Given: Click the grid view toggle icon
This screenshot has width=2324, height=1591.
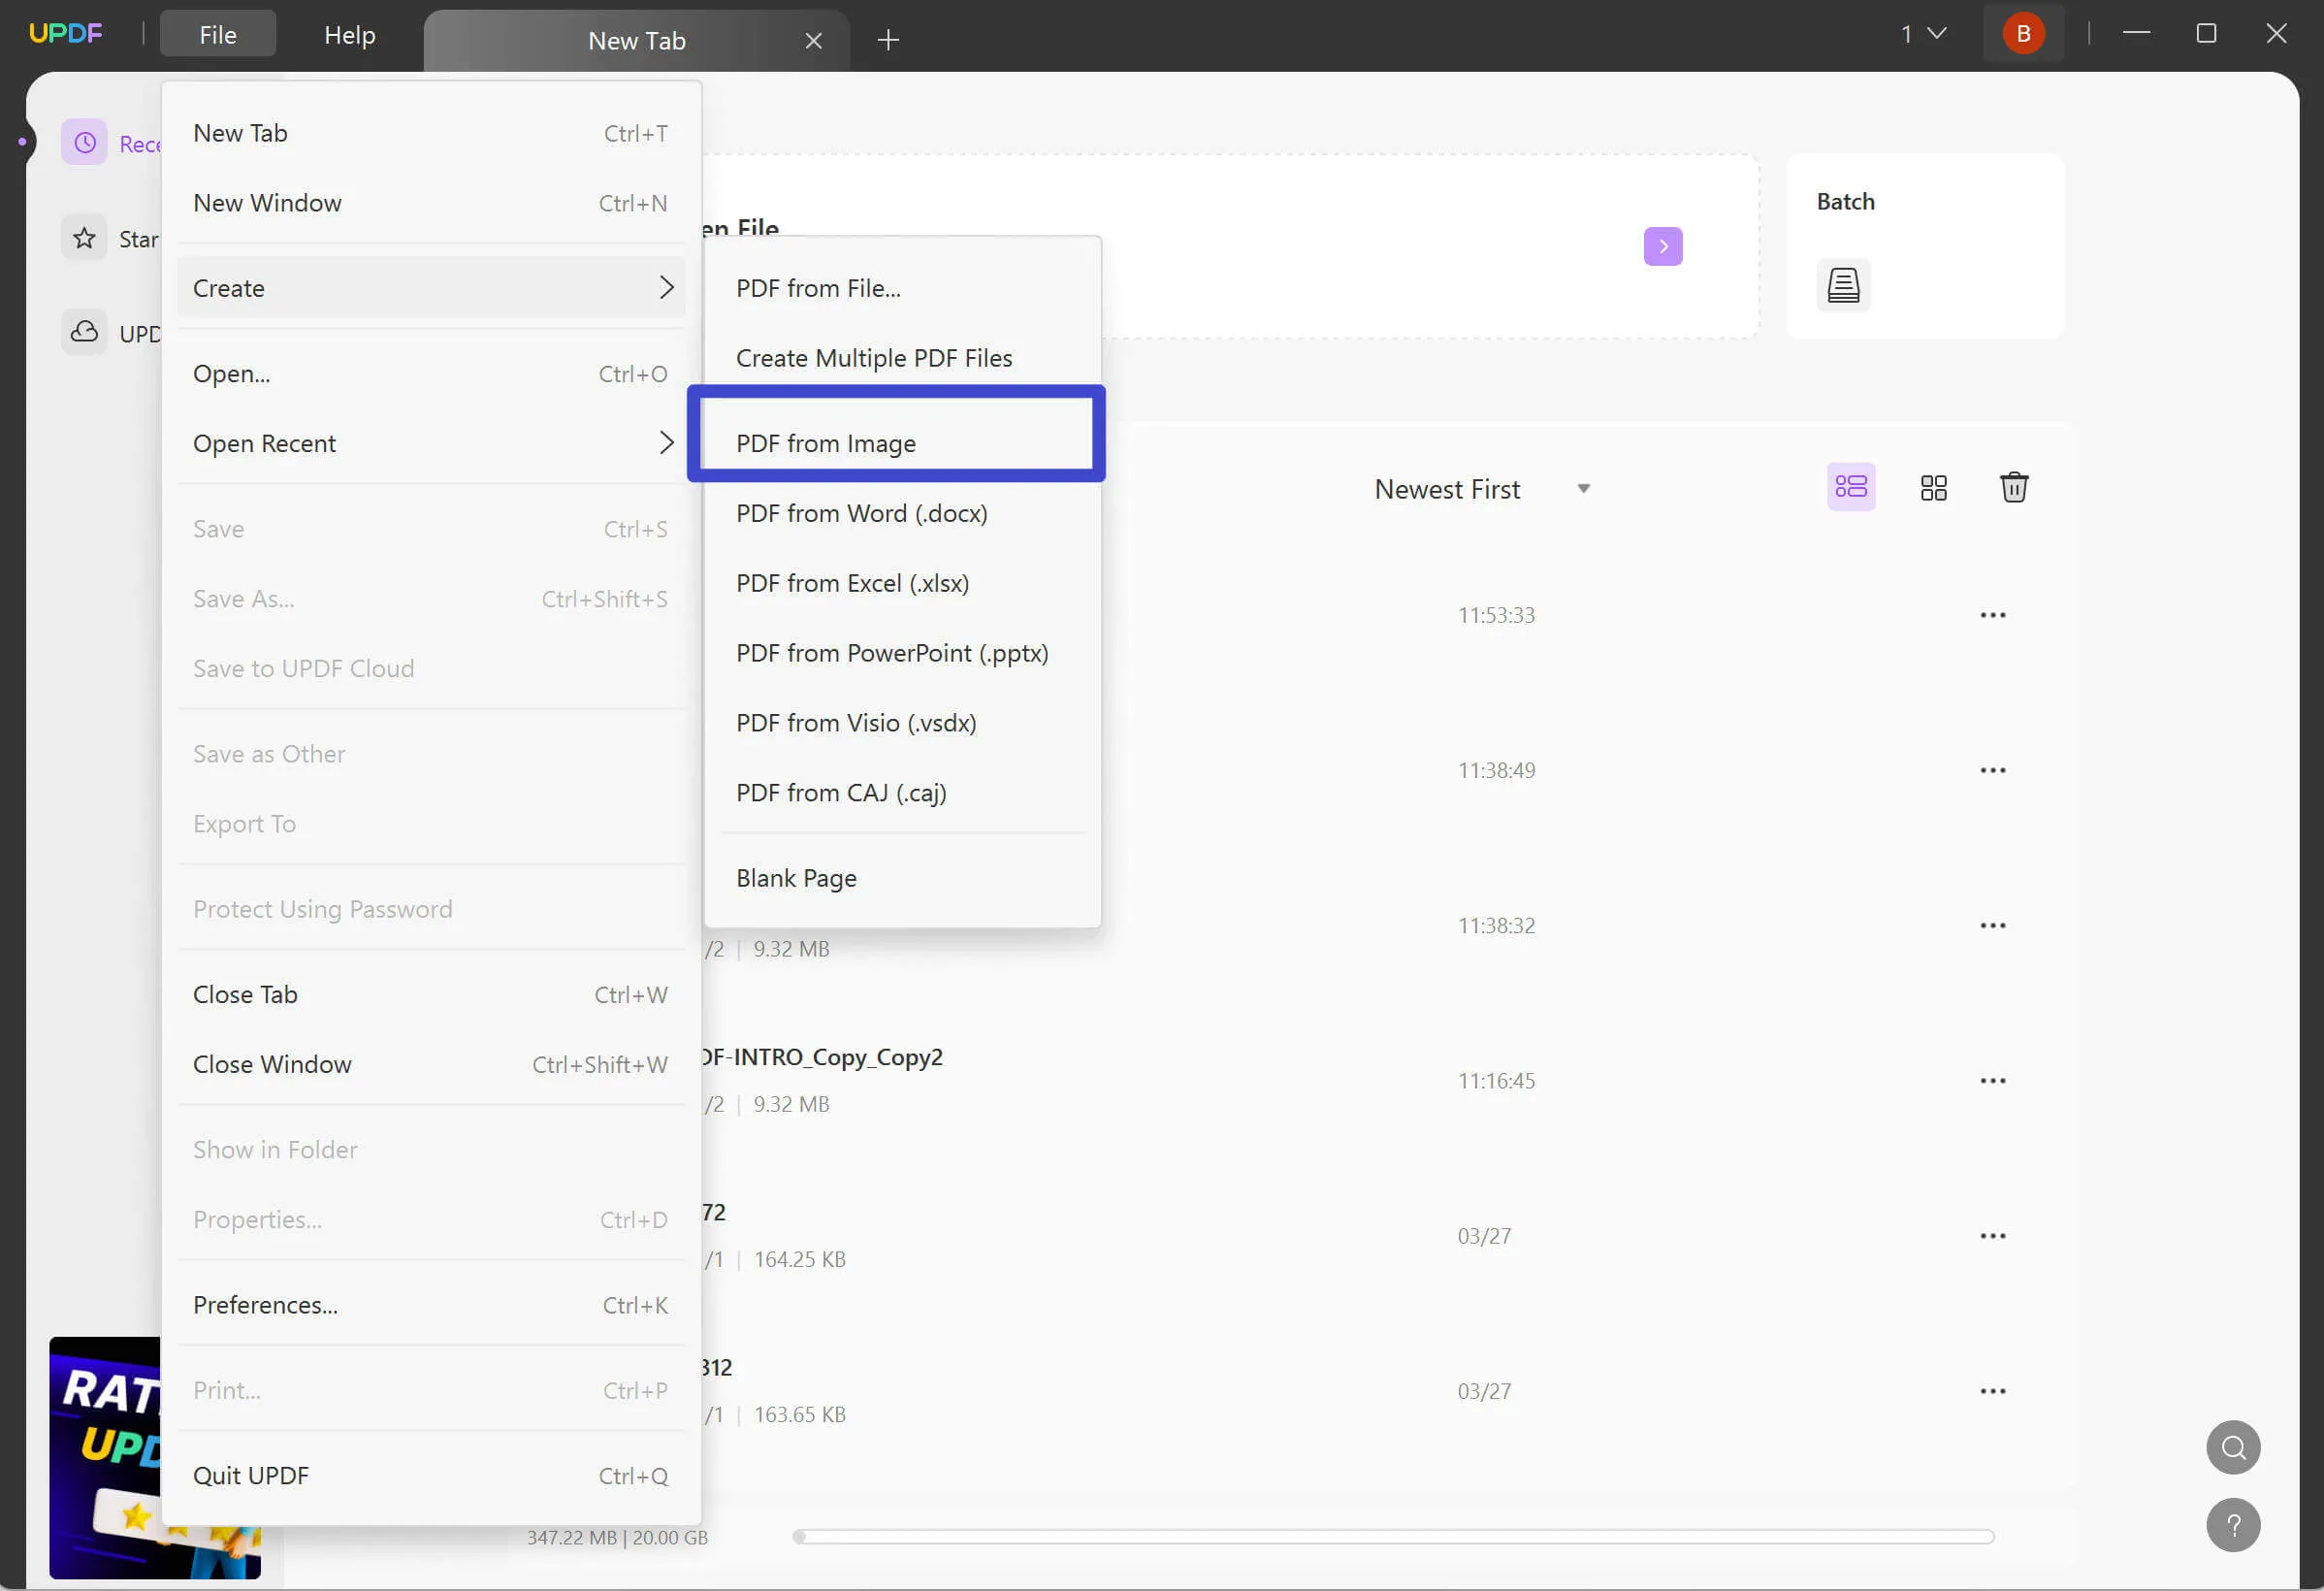Looking at the screenshot, I should coord(1934,487).
